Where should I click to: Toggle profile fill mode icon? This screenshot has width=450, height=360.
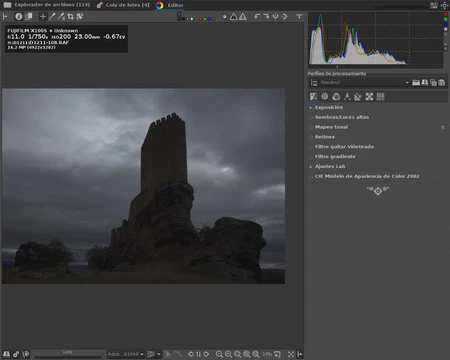click(x=314, y=82)
